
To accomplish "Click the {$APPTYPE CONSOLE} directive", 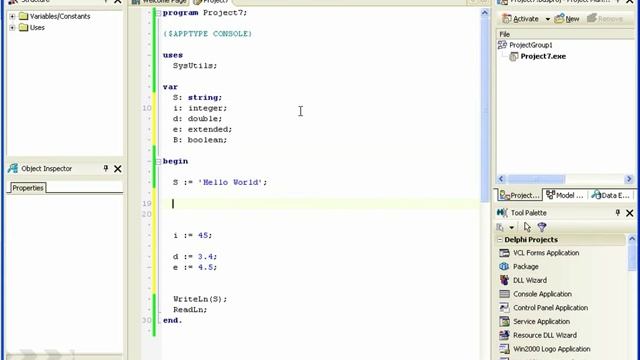I will tap(207, 34).
